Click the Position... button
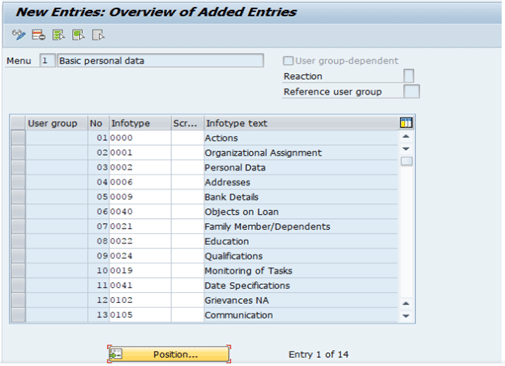The height and width of the screenshot is (366, 505). point(169,354)
